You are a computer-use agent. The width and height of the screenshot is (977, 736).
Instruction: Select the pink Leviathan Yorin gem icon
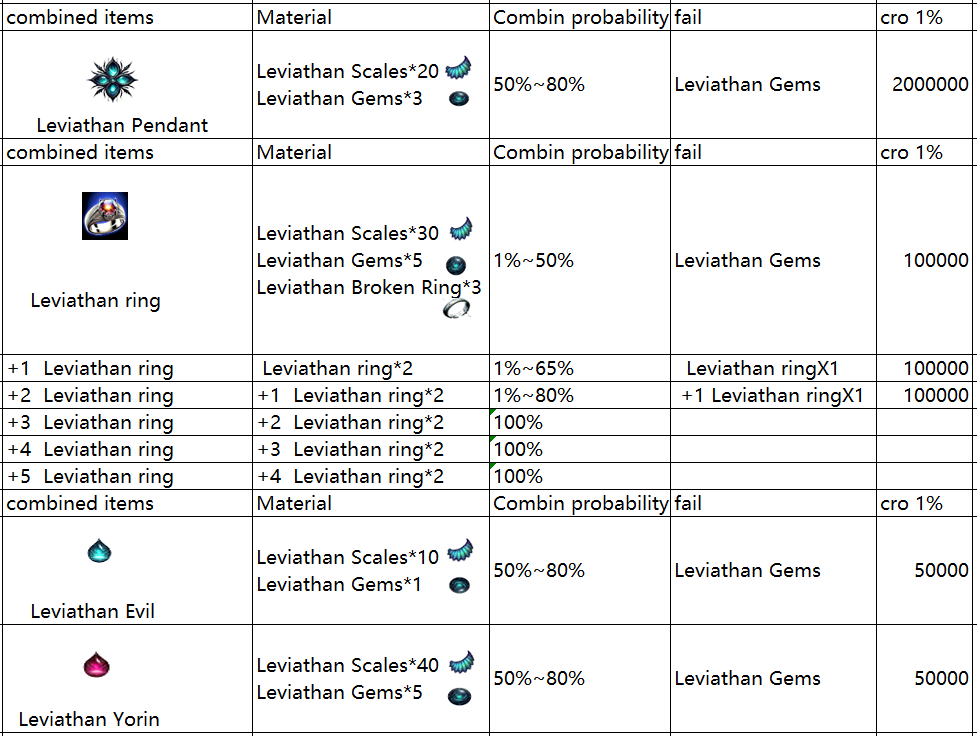click(97, 663)
